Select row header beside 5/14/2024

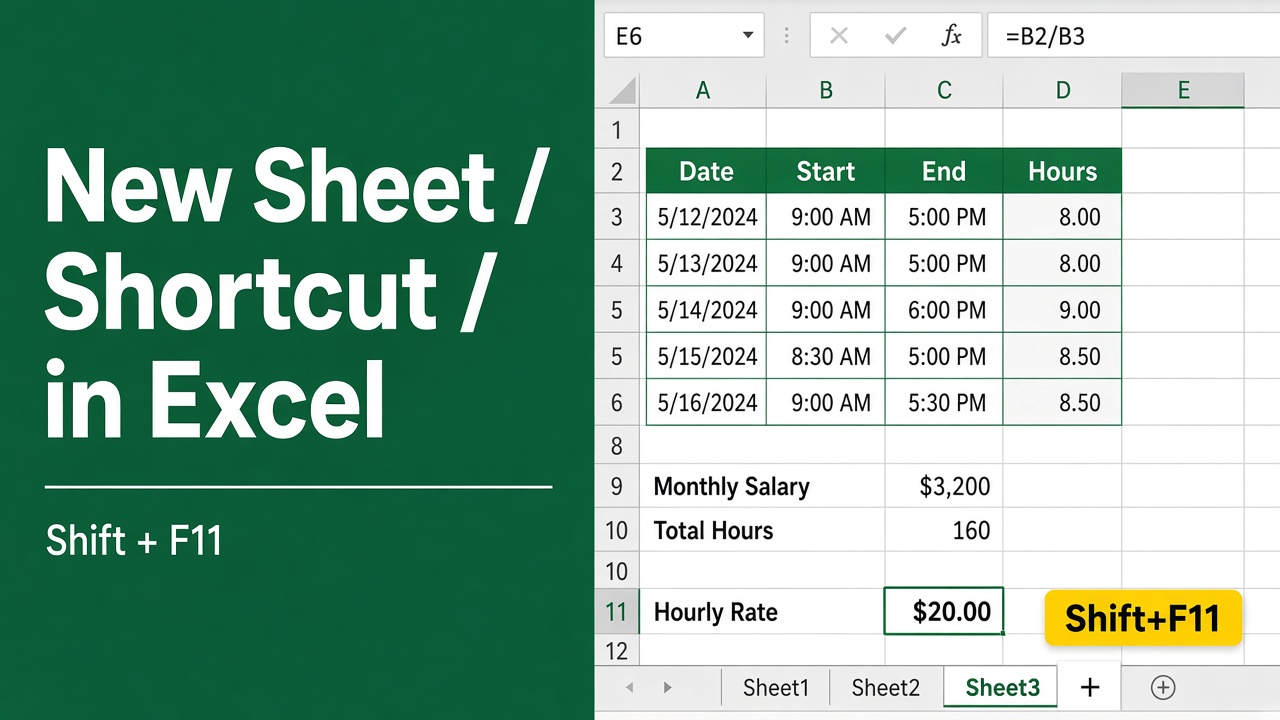coord(617,310)
